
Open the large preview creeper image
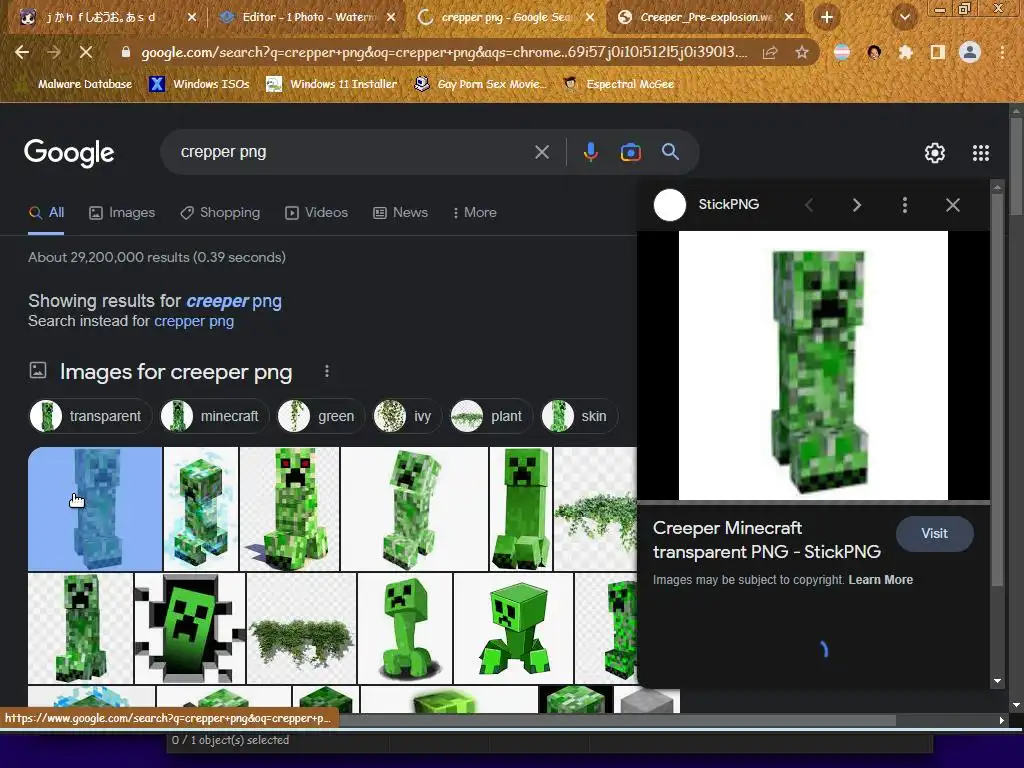pos(813,366)
